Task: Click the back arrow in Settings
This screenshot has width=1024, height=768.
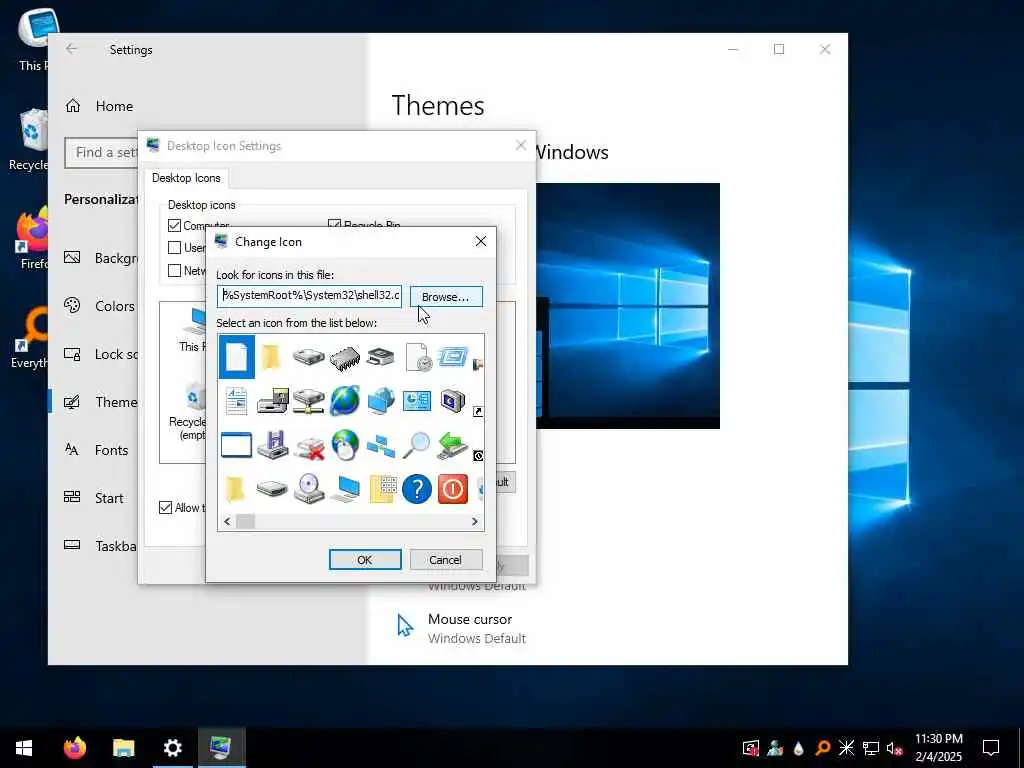Action: 71,49
